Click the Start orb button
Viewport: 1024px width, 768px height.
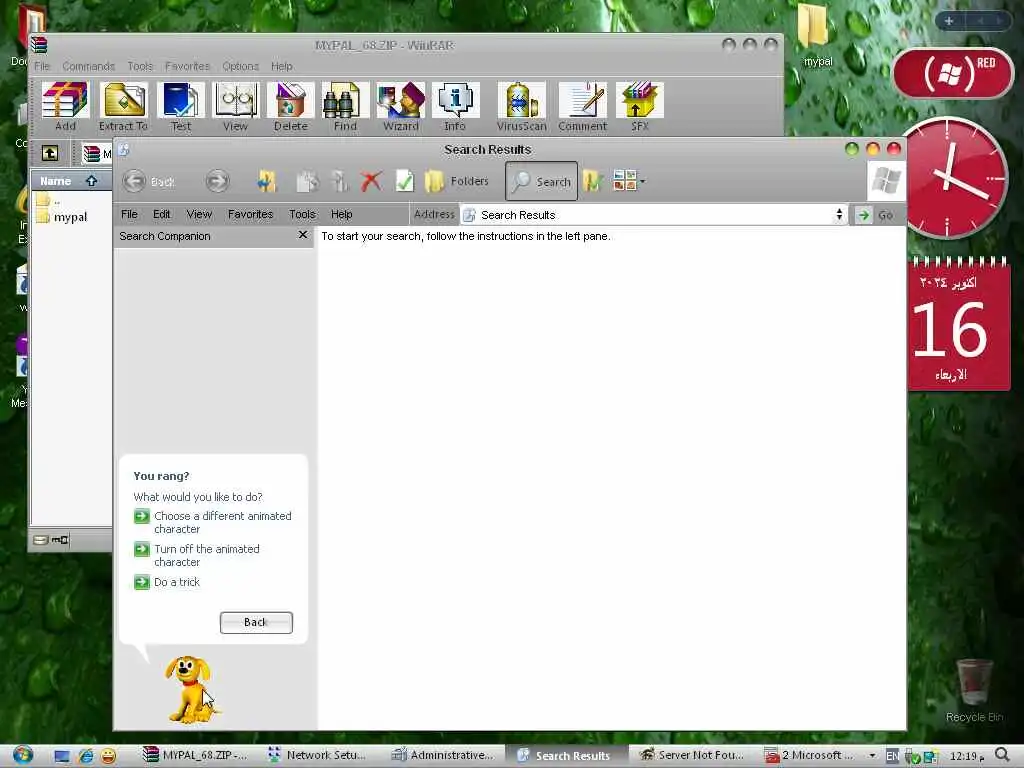(x=23, y=755)
